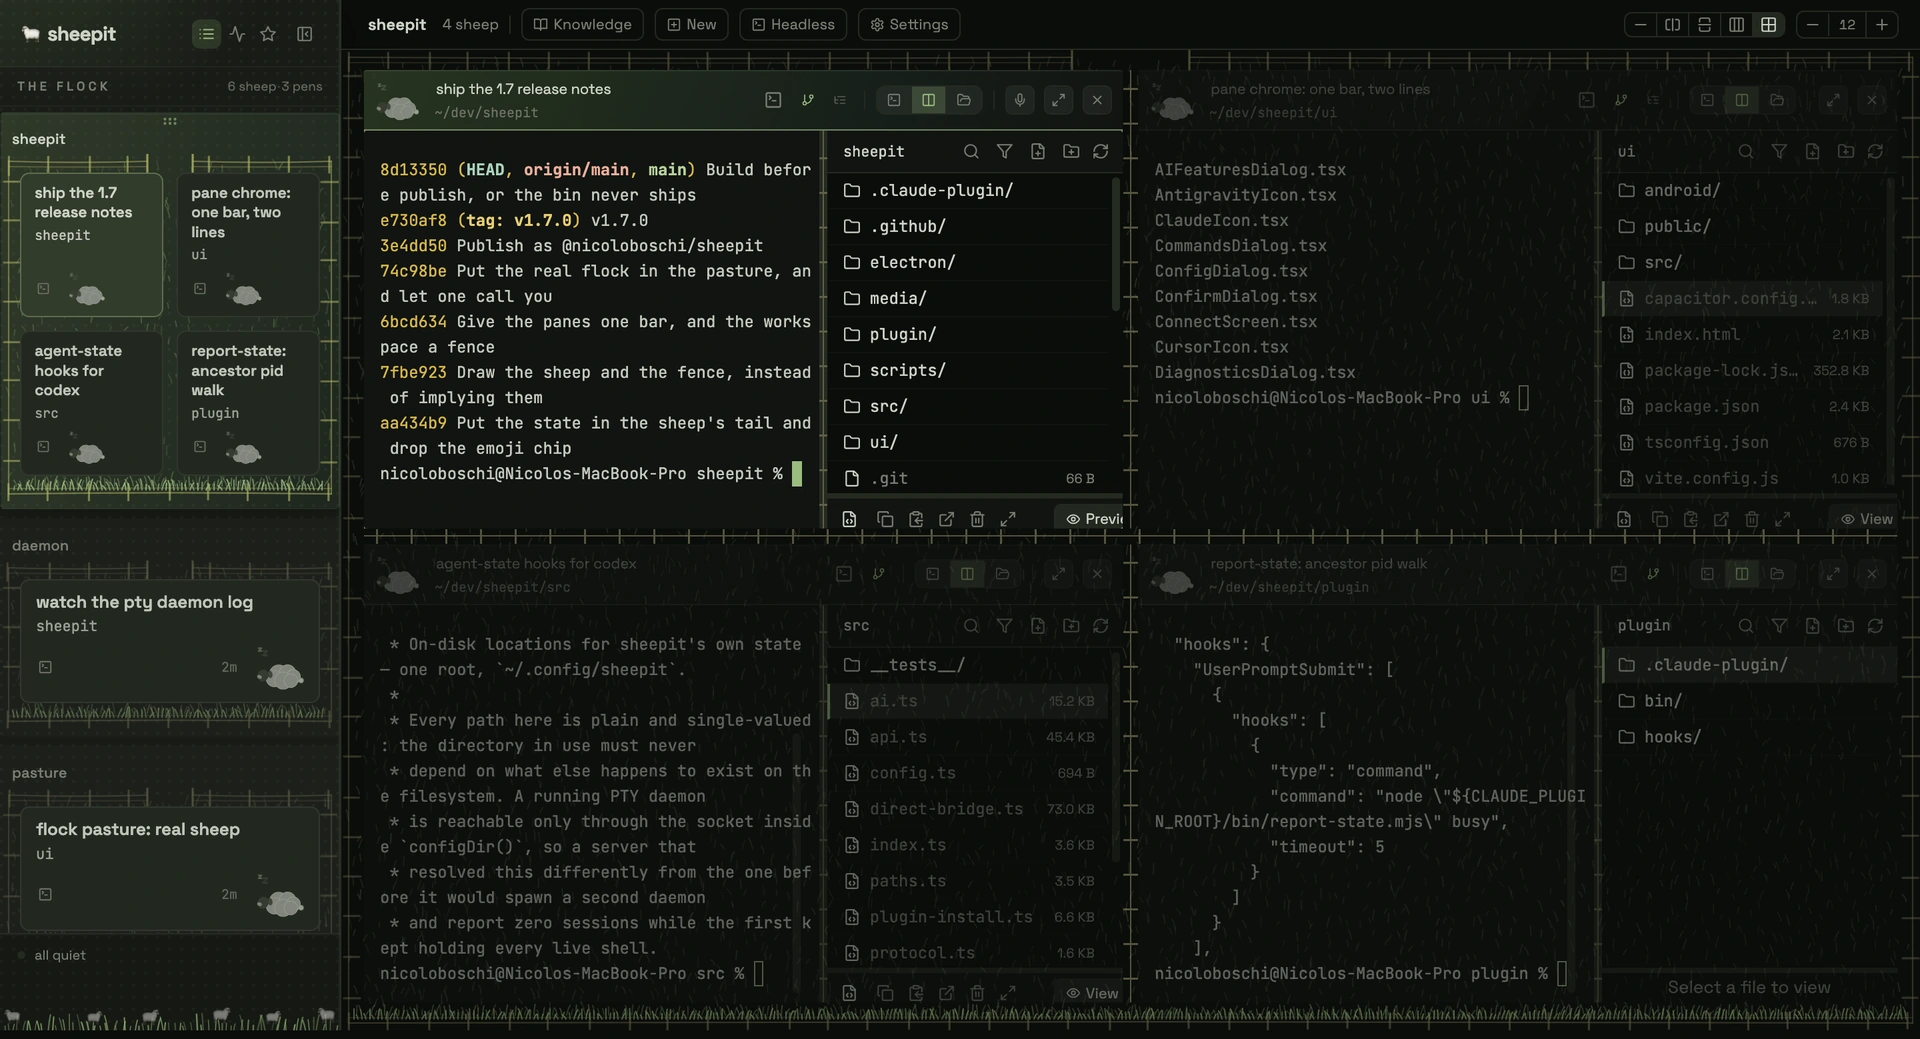Click the New button in the top bar
This screenshot has height=1039, width=1920.
(692, 24)
